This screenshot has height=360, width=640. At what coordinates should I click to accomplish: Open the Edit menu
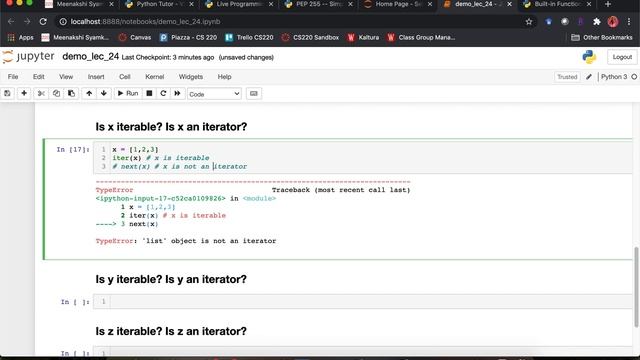[x=38, y=77]
